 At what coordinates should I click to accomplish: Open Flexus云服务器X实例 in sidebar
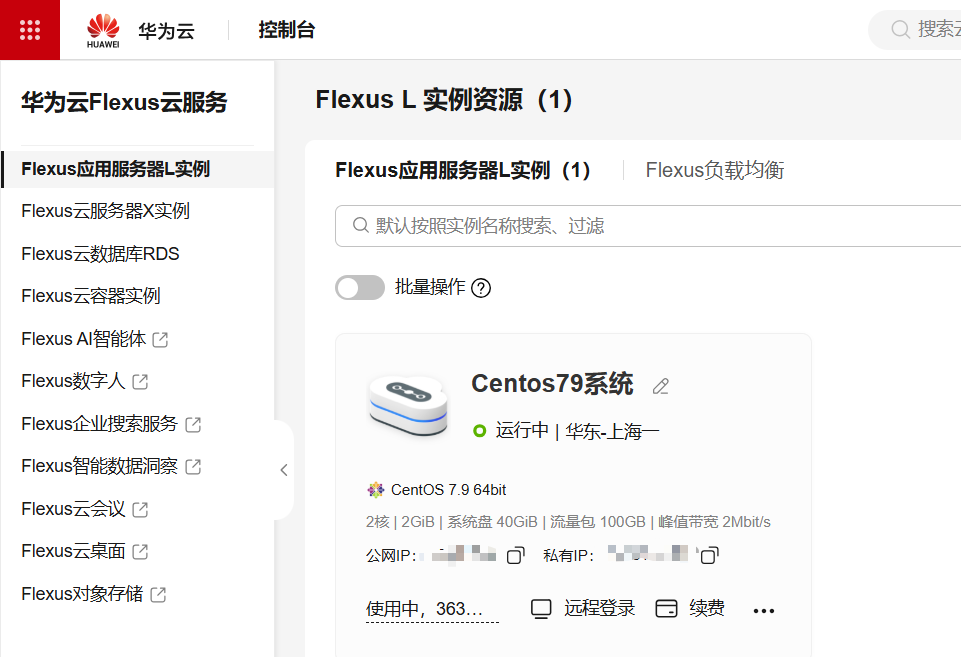click(x=105, y=211)
